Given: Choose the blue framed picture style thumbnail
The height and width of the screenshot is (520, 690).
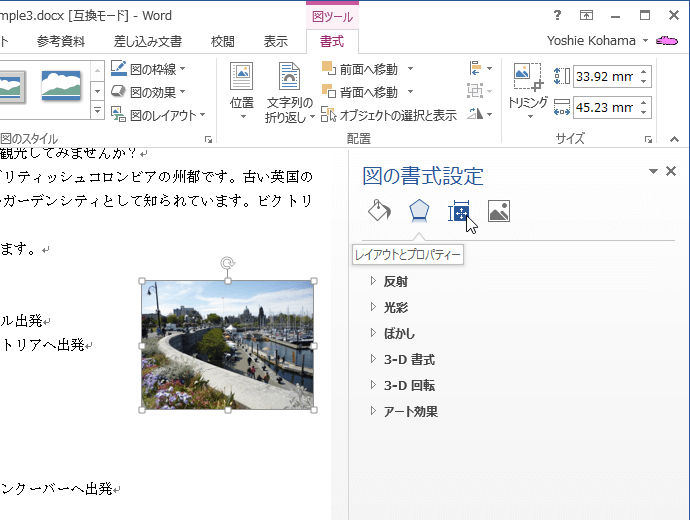Looking at the screenshot, I should 61,86.
